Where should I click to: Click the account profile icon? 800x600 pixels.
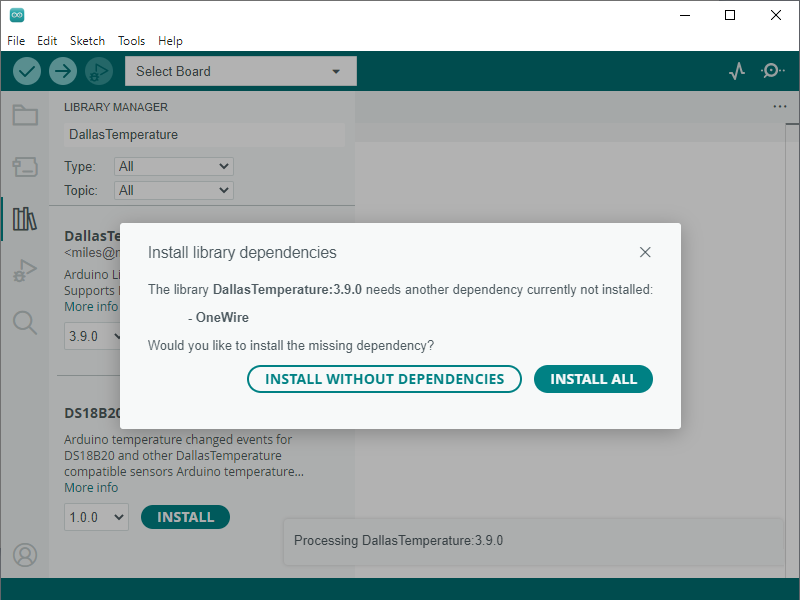point(25,555)
